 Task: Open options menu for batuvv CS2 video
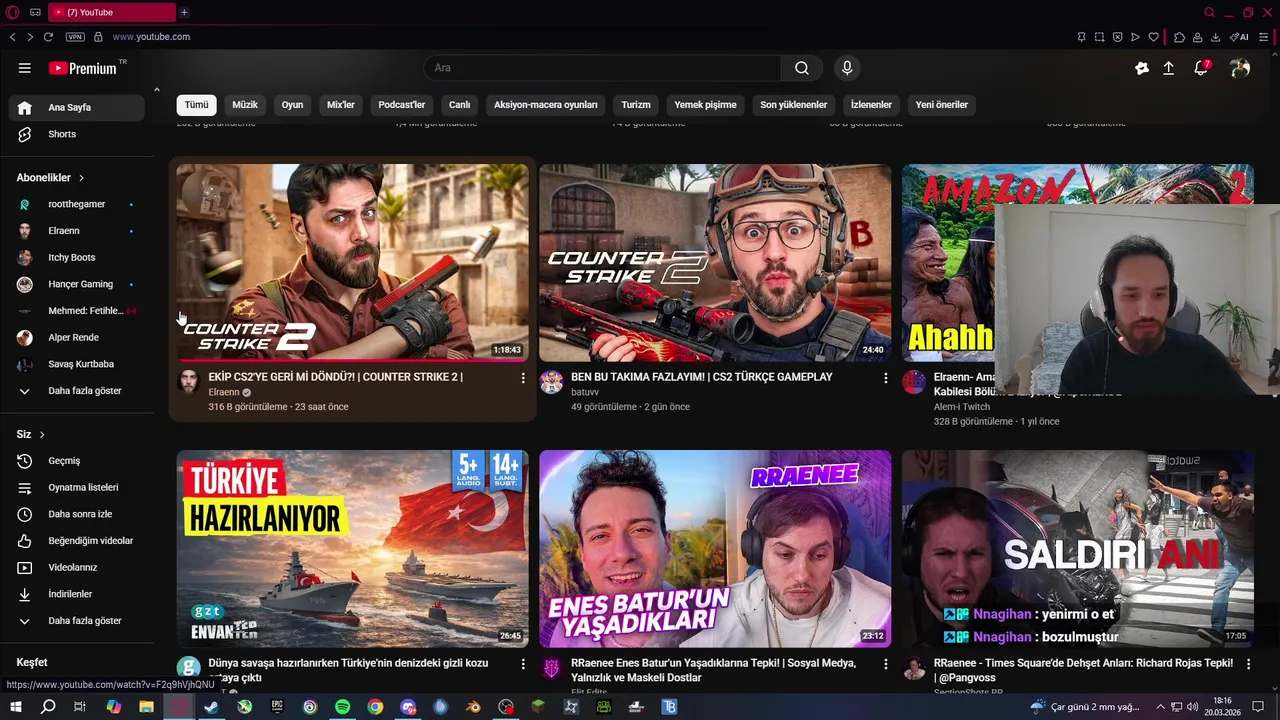885,378
